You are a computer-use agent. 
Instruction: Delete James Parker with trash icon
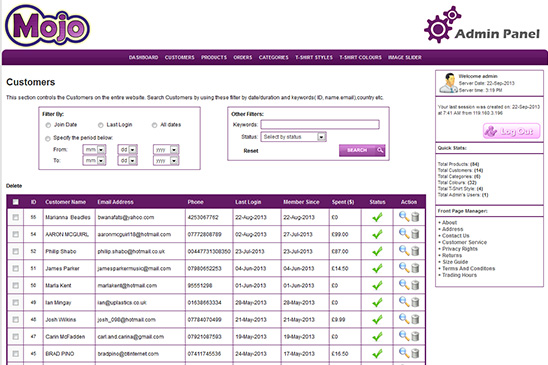coord(415,268)
